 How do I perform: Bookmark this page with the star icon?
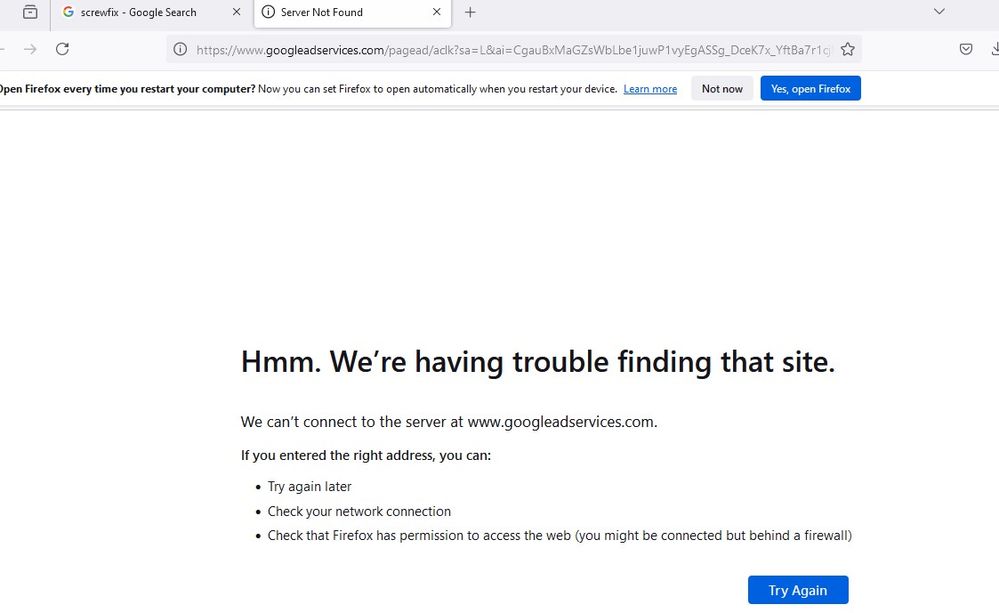point(848,49)
